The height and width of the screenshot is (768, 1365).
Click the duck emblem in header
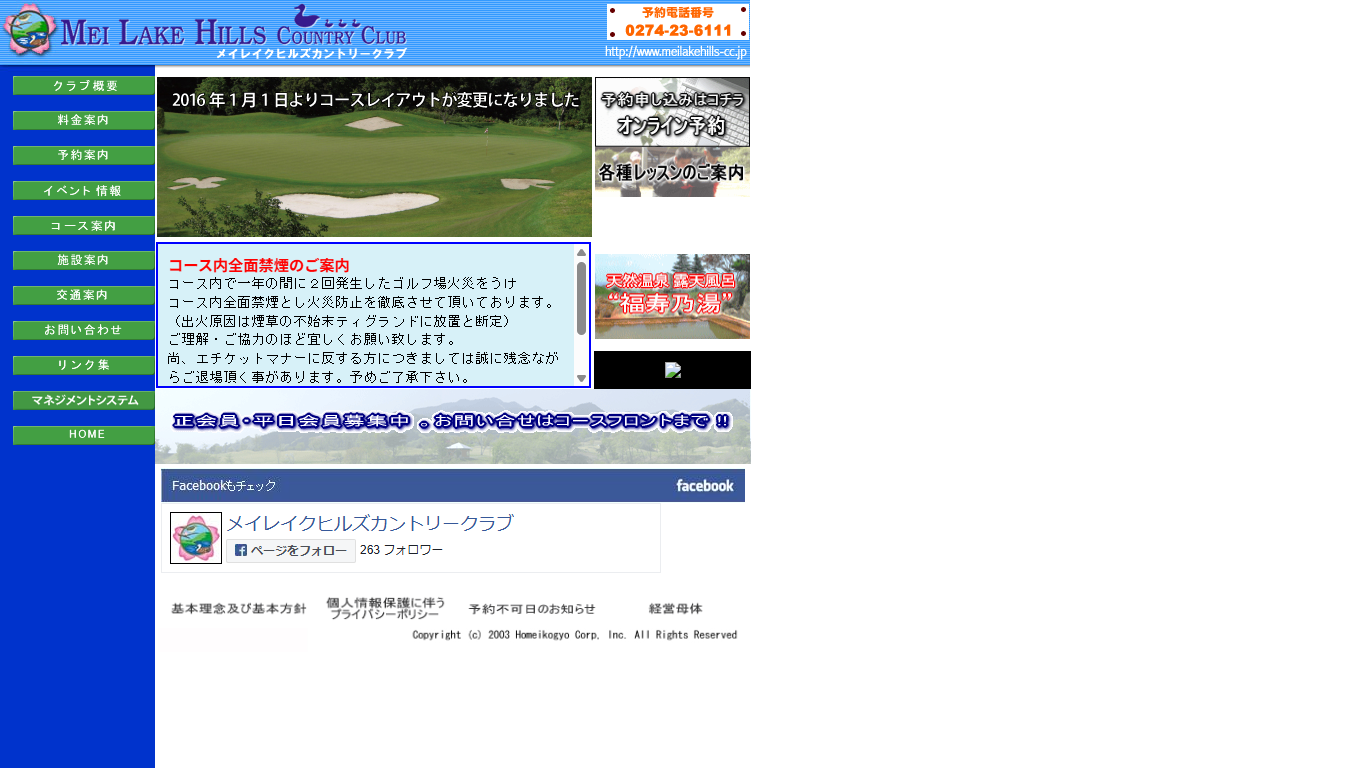click(x=306, y=17)
